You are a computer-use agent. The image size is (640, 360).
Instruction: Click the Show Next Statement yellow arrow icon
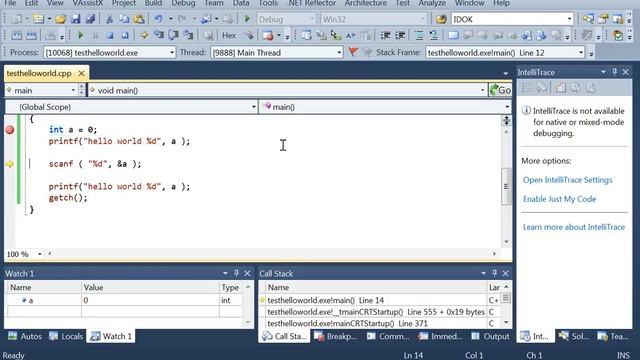tap(144, 36)
